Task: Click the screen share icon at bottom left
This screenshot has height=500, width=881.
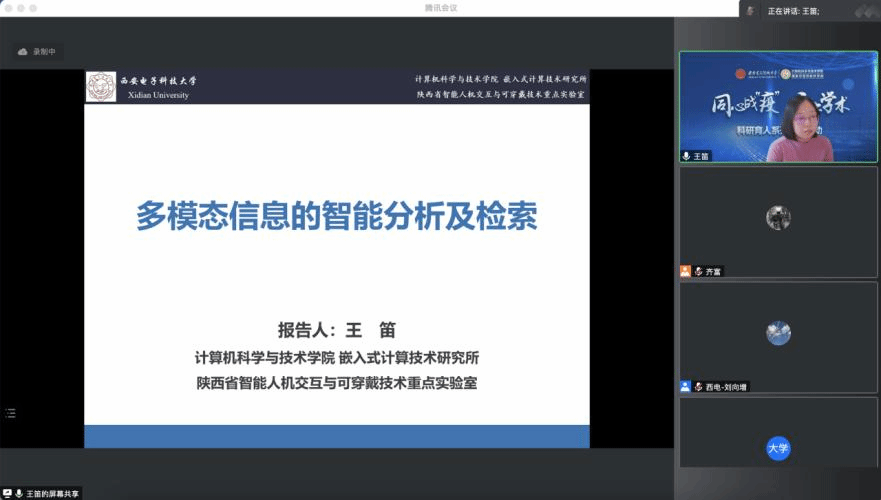Action: click(7, 493)
